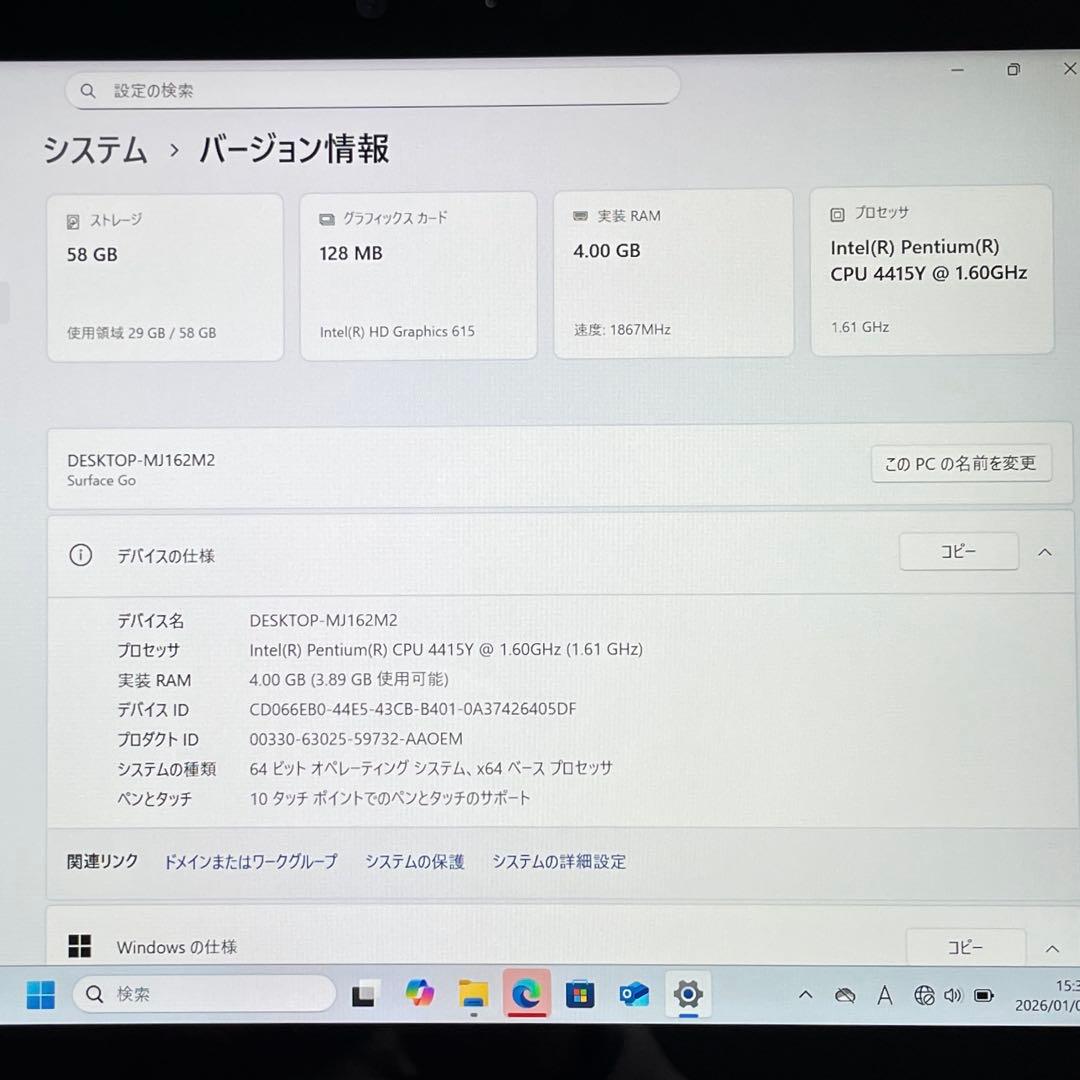Open Task View from the taskbar

pyautogui.click(x=363, y=994)
